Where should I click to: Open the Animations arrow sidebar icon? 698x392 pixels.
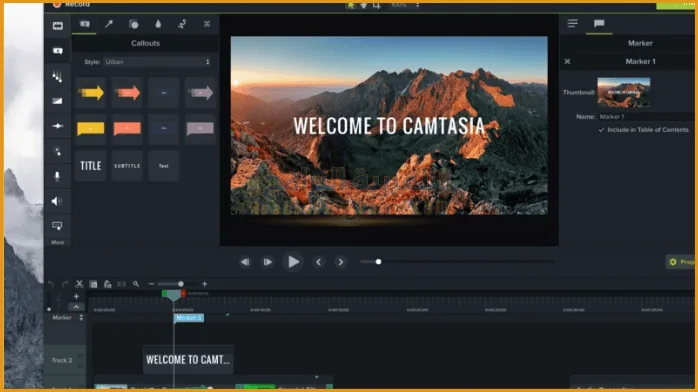(x=57, y=126)
